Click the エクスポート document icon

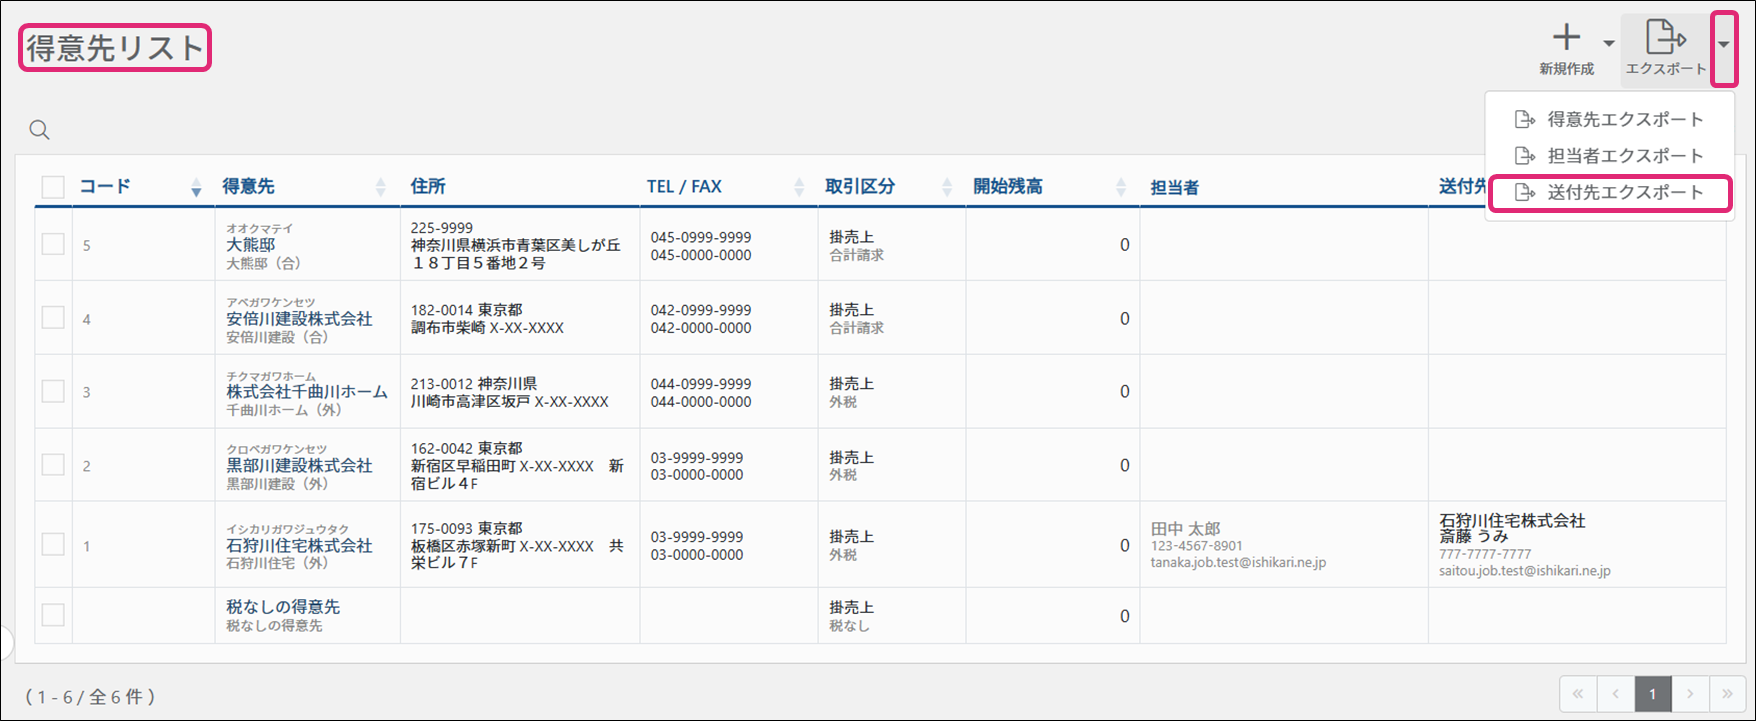1665,38
